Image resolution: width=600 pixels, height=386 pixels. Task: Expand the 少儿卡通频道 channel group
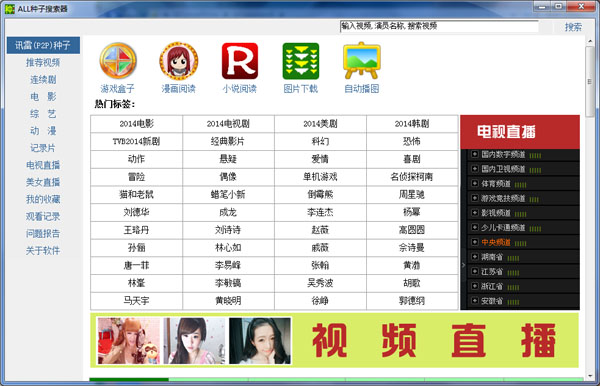pos(475,228)
